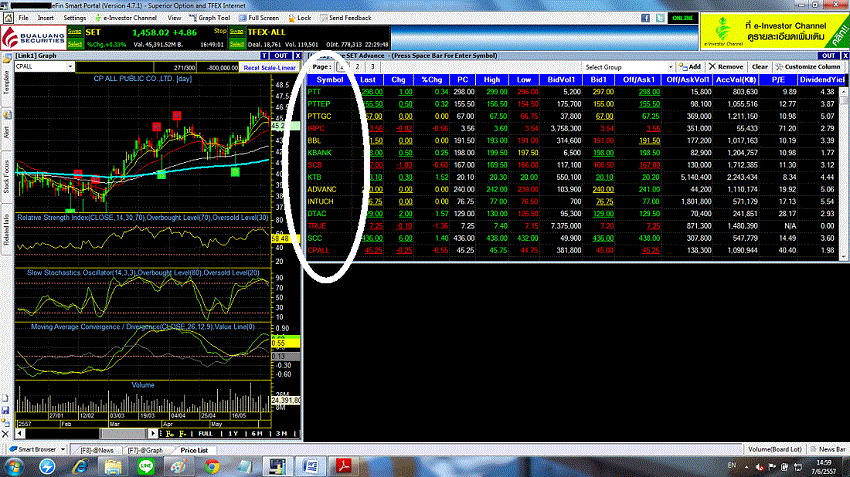850x477 pixels.
Task: Click the chart scroll left arrow
Action: pyautogui.click(x=20, y=434)
